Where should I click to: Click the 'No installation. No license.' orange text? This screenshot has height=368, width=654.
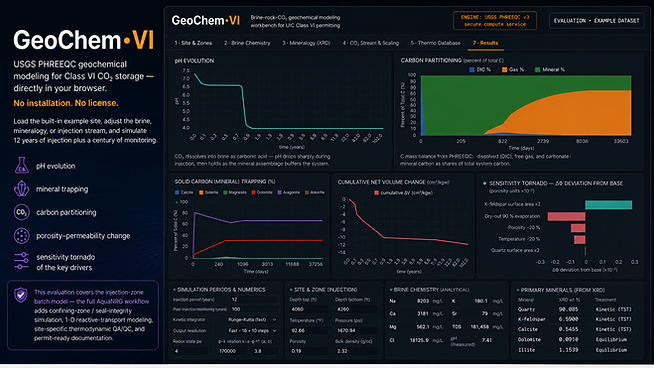[x=65, y=103]
